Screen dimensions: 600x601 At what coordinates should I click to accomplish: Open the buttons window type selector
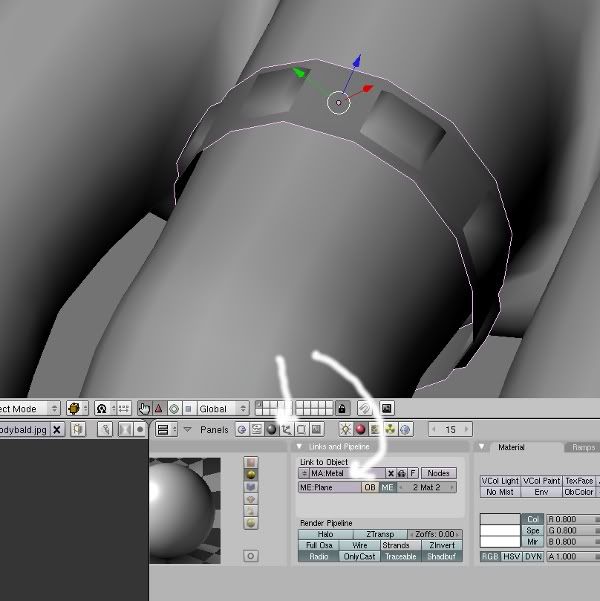coord(166,430)
